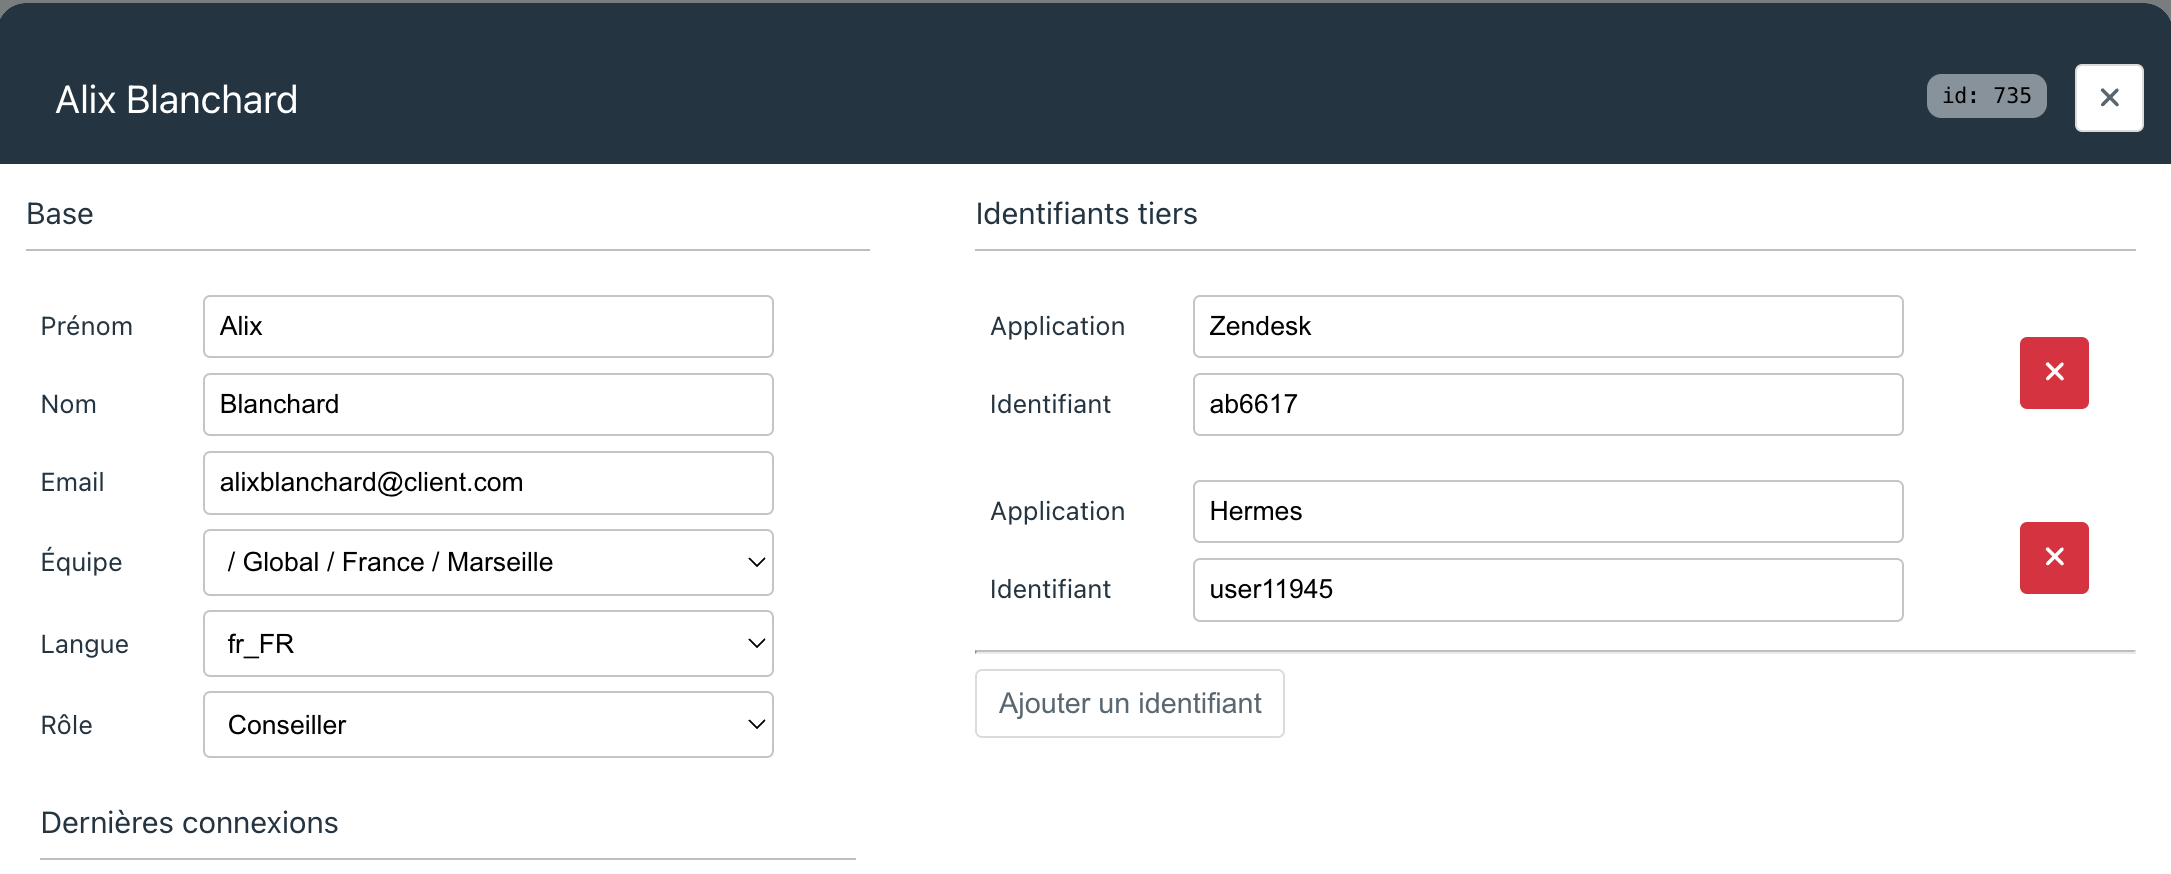Image resolution: width=2171 pixels, height=874 pixels.
Task: Focus the Prénom field containing Alix
Action: [x=488, y=326]
